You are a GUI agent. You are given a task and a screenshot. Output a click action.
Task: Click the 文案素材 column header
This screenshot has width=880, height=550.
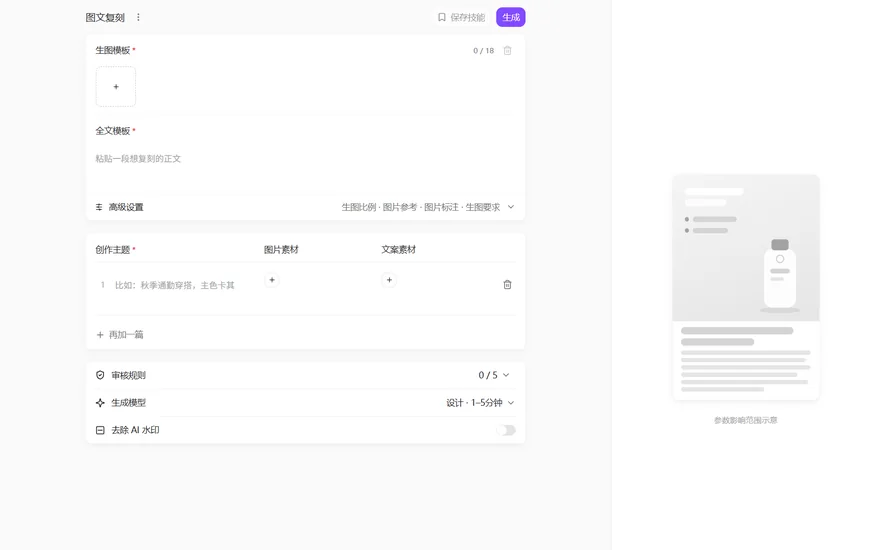(398, 250)
